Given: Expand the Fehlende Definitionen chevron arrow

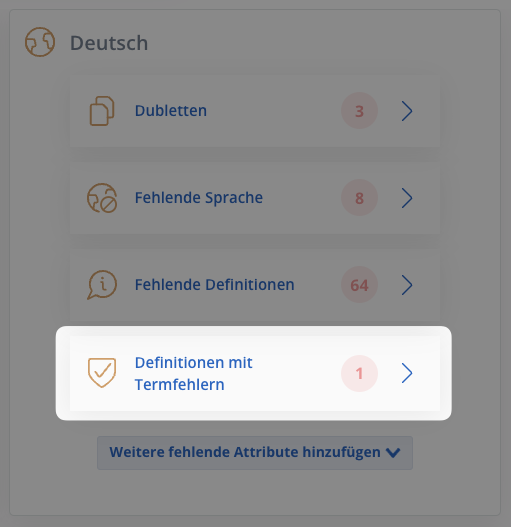Looking at the screenshot, I should (x=407, y=285).
